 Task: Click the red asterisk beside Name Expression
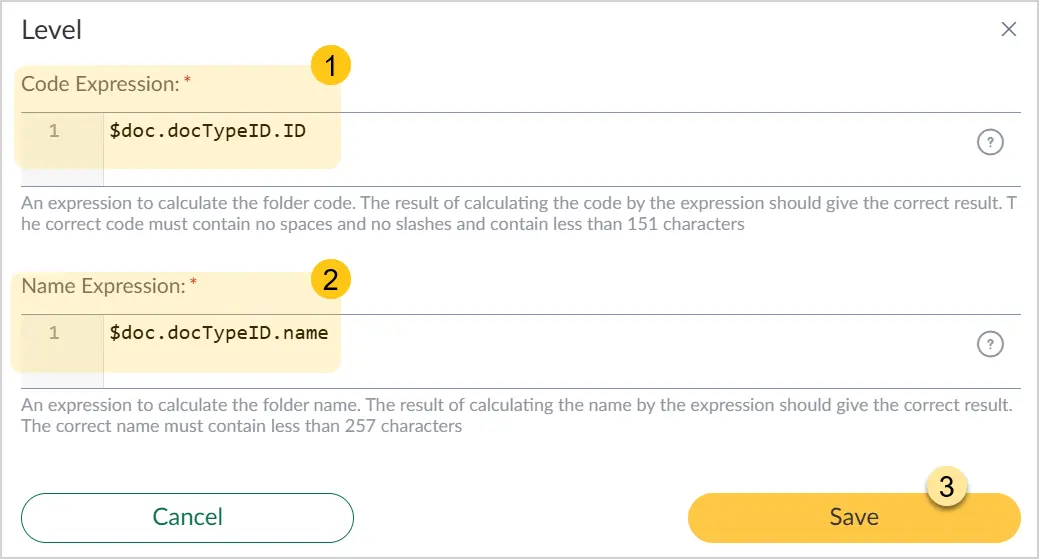coord(193,281)
